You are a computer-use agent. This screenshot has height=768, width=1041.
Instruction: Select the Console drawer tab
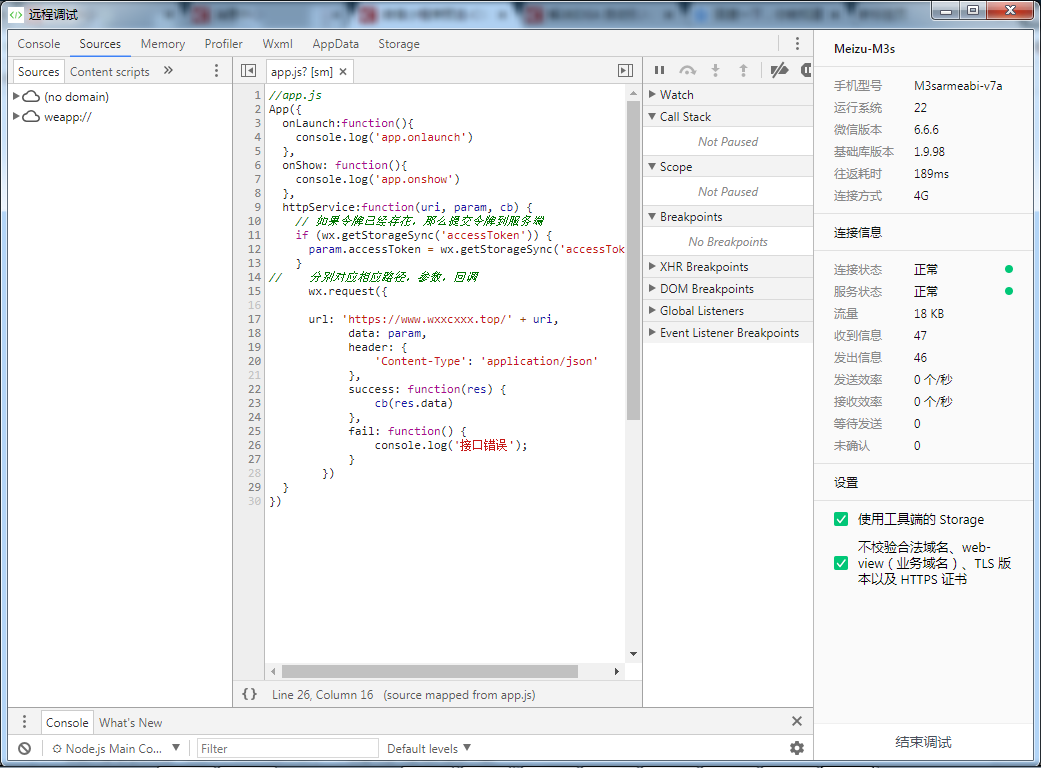pyautogui.click(x=67, y=722)
